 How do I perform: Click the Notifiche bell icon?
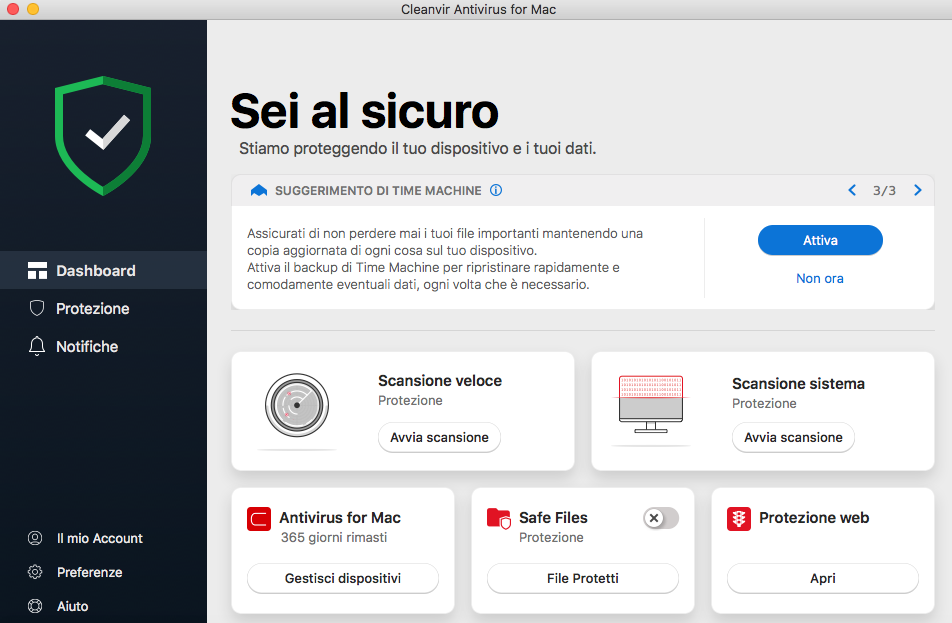(x=37, y=346)
